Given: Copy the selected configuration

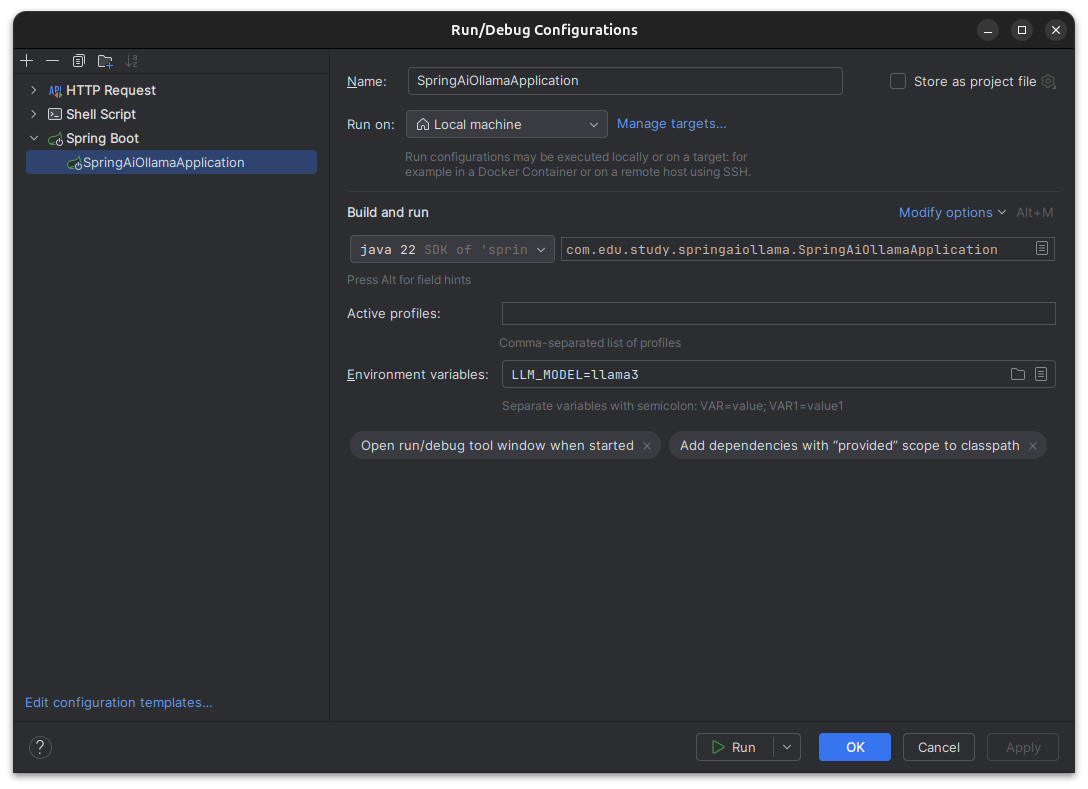Looking at the screenshot, I should [78, 61].
